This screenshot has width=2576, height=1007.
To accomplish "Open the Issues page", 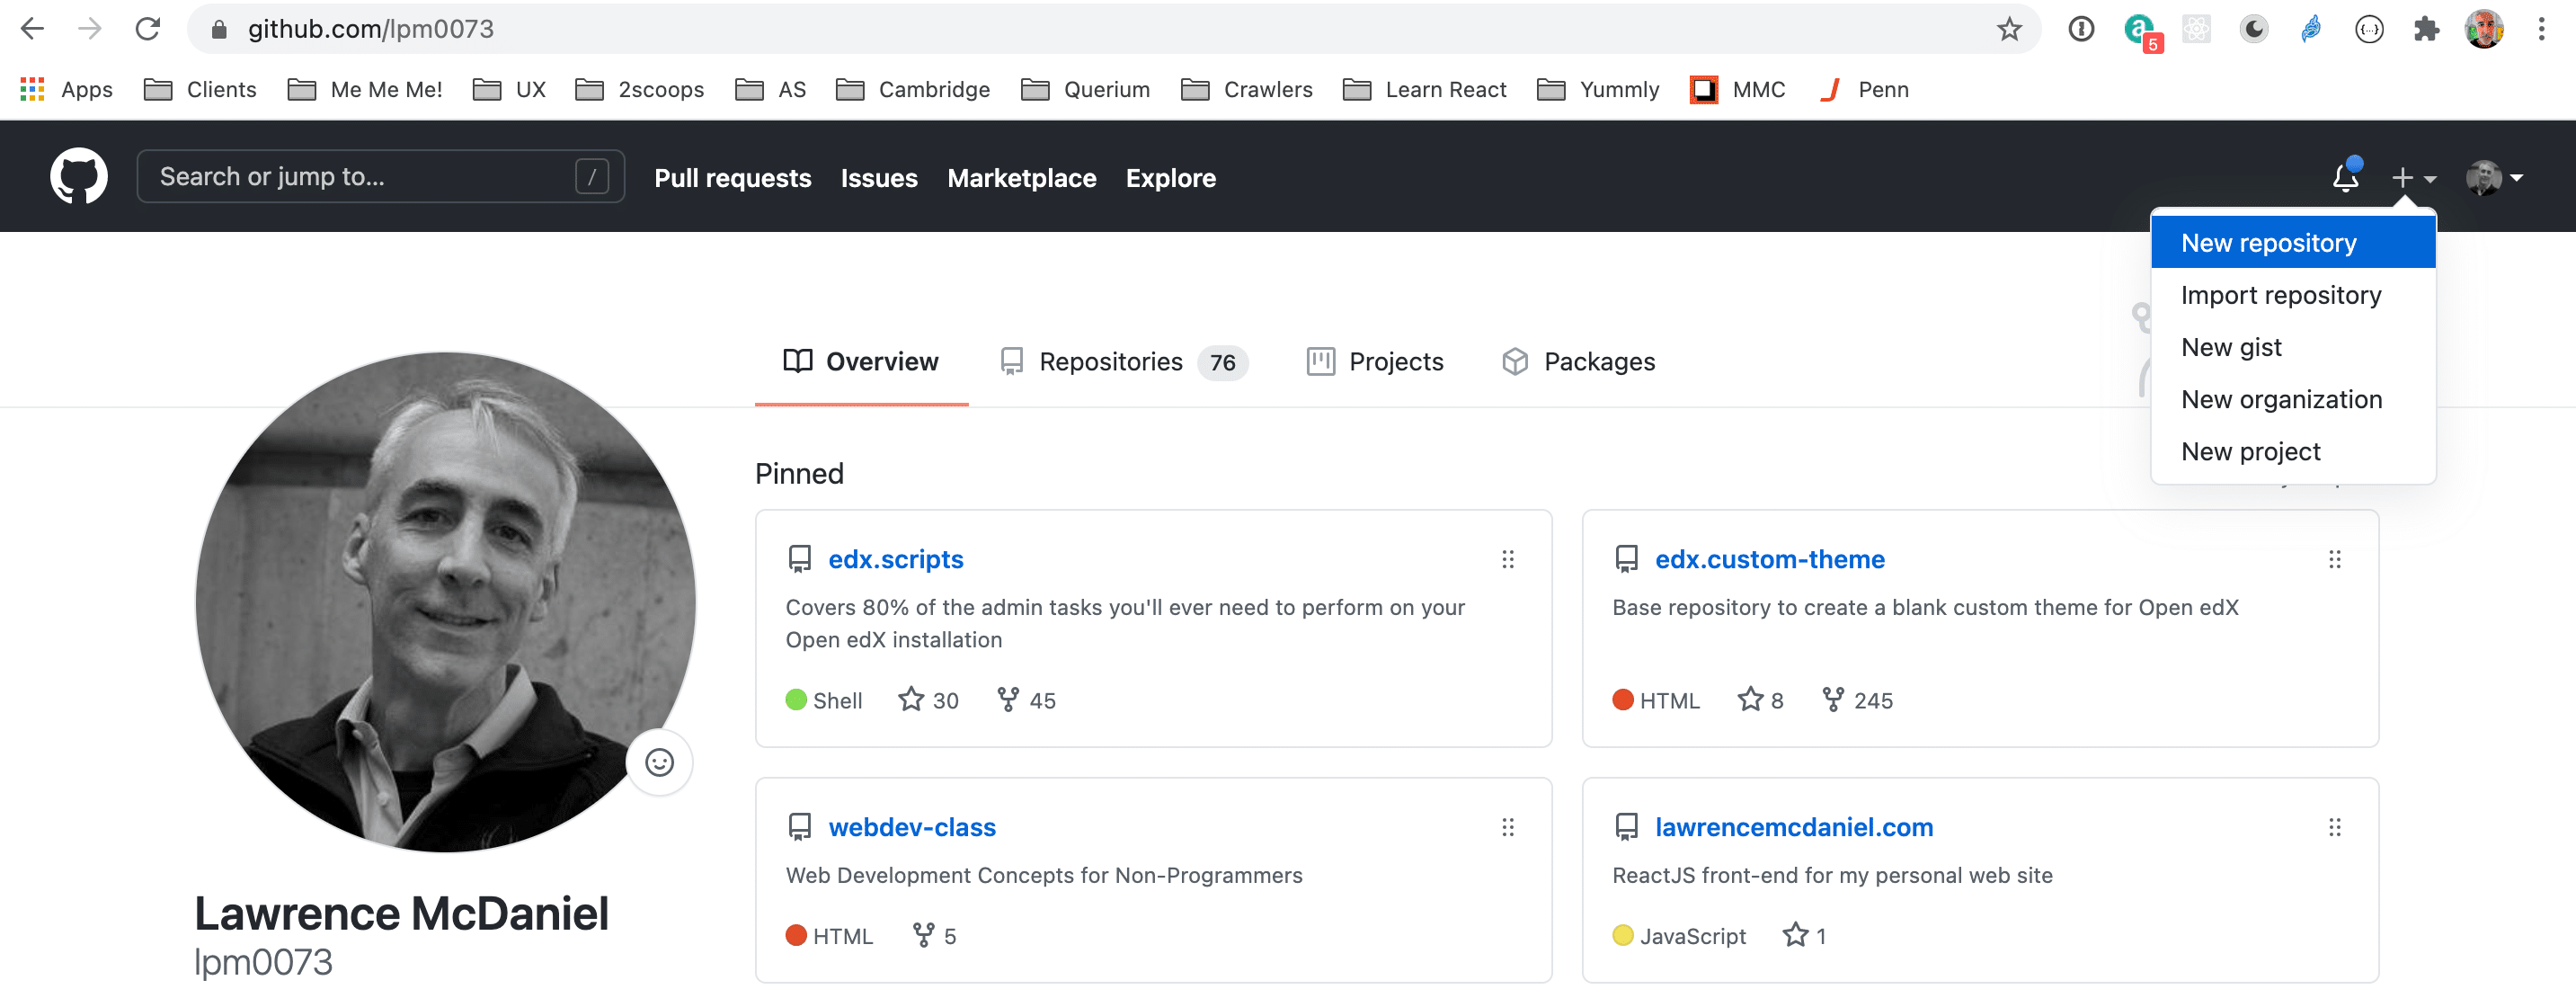I will [x=879, y=178].
